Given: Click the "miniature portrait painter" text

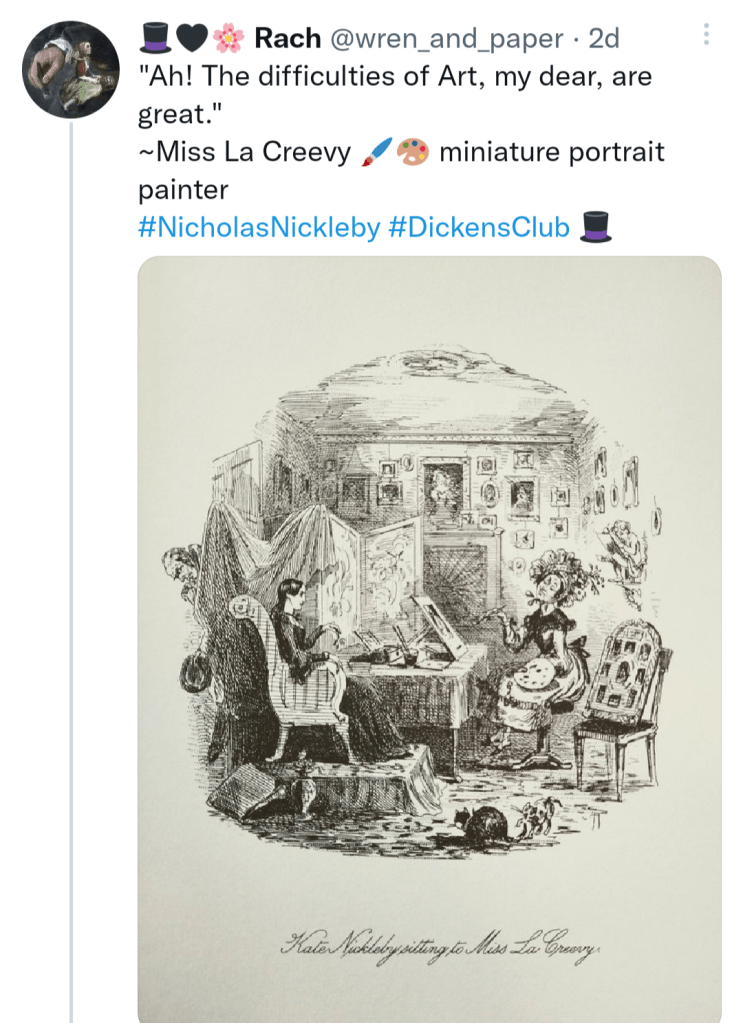Looking at the screenshot, I should (x=552, y=153).
